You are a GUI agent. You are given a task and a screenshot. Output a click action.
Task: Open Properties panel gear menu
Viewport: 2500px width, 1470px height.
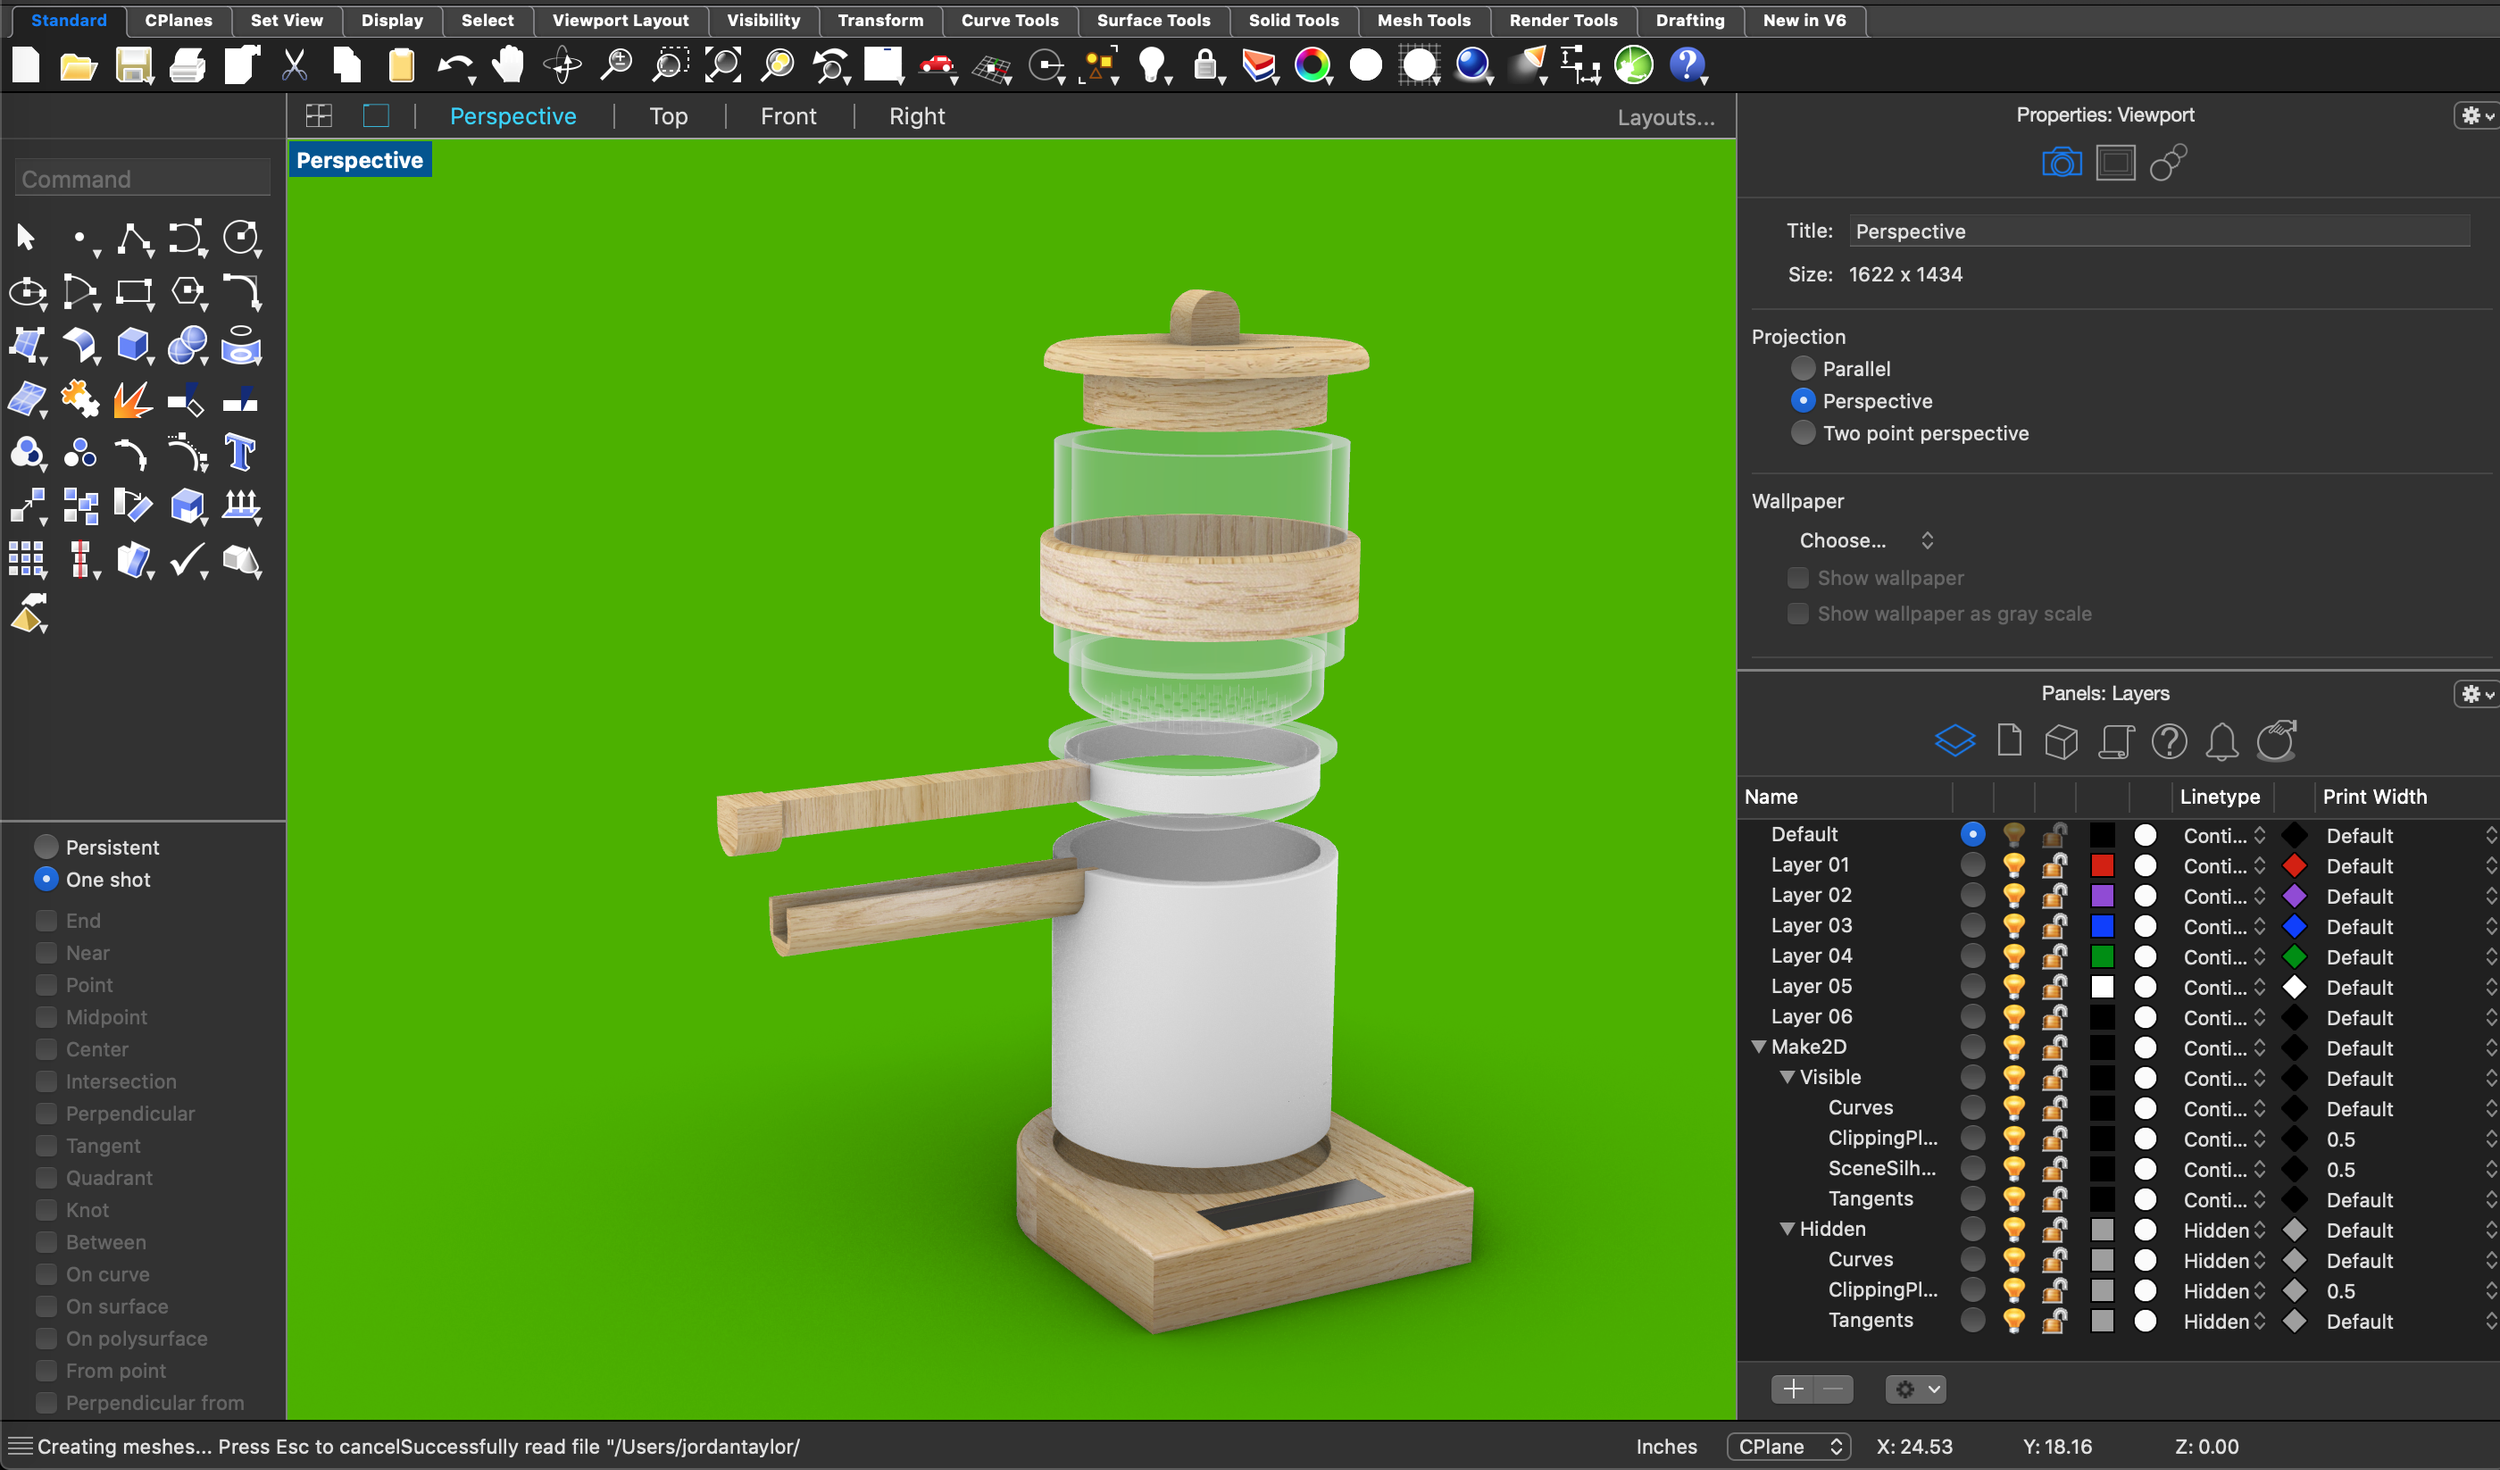pos(2475,115)
